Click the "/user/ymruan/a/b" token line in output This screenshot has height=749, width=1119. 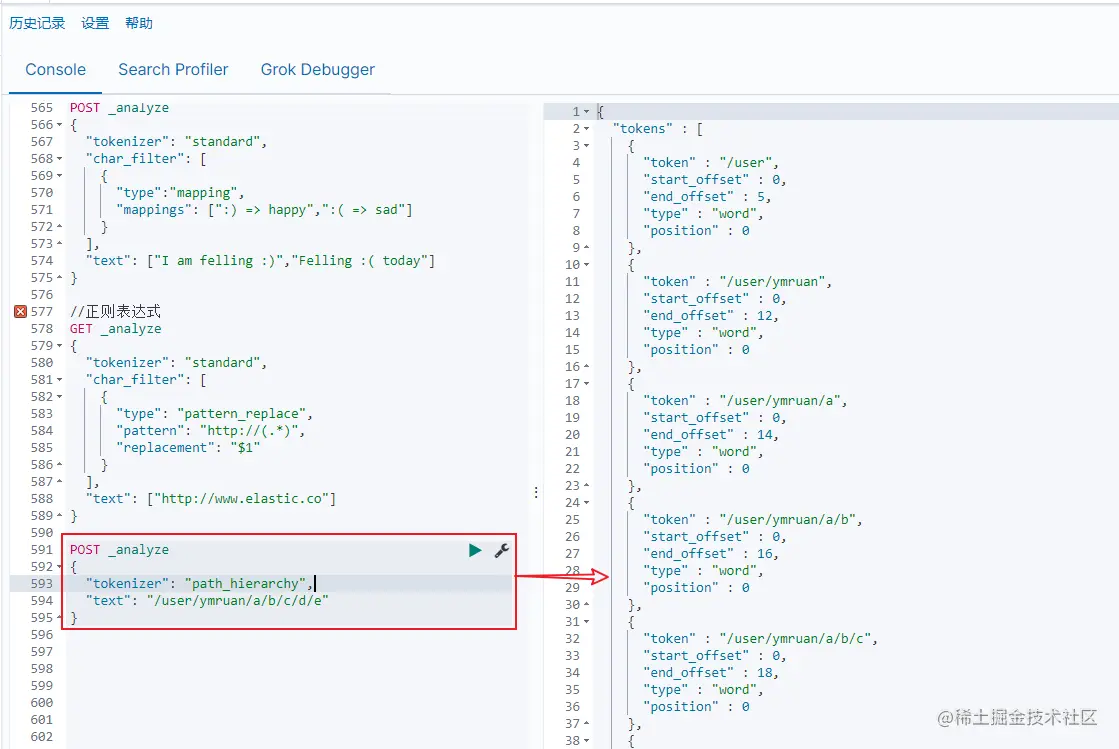point(753,520)
